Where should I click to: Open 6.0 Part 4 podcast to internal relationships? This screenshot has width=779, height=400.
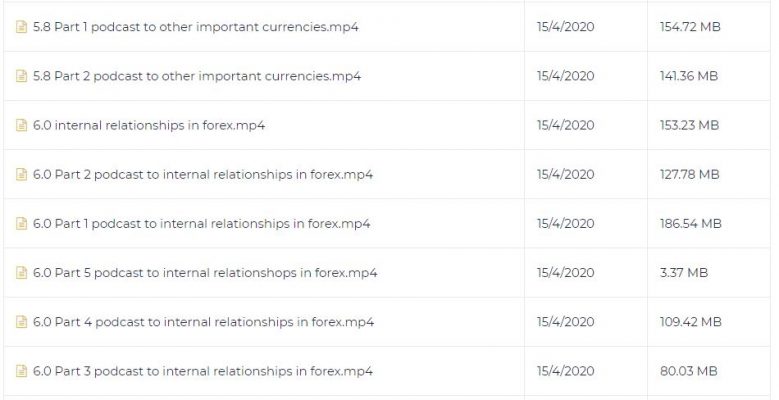tap(204, 322)
